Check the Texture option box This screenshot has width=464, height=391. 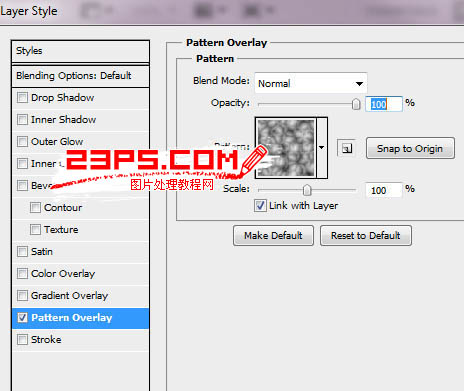[x=35, y=230]
